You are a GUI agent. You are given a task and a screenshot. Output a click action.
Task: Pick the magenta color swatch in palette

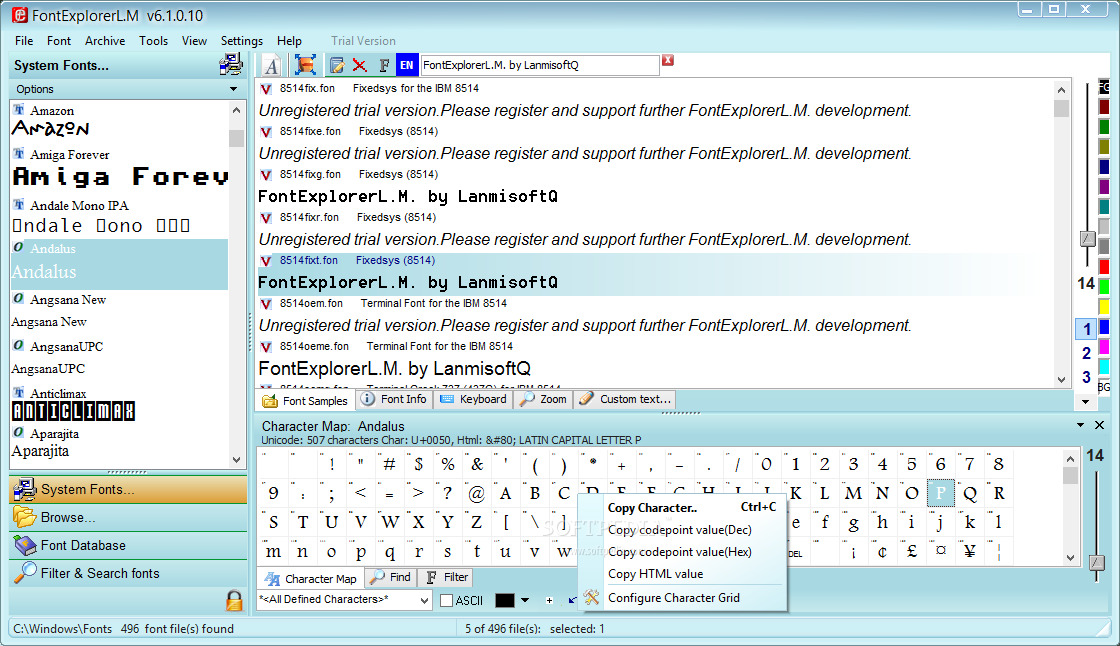[1104, 347]
